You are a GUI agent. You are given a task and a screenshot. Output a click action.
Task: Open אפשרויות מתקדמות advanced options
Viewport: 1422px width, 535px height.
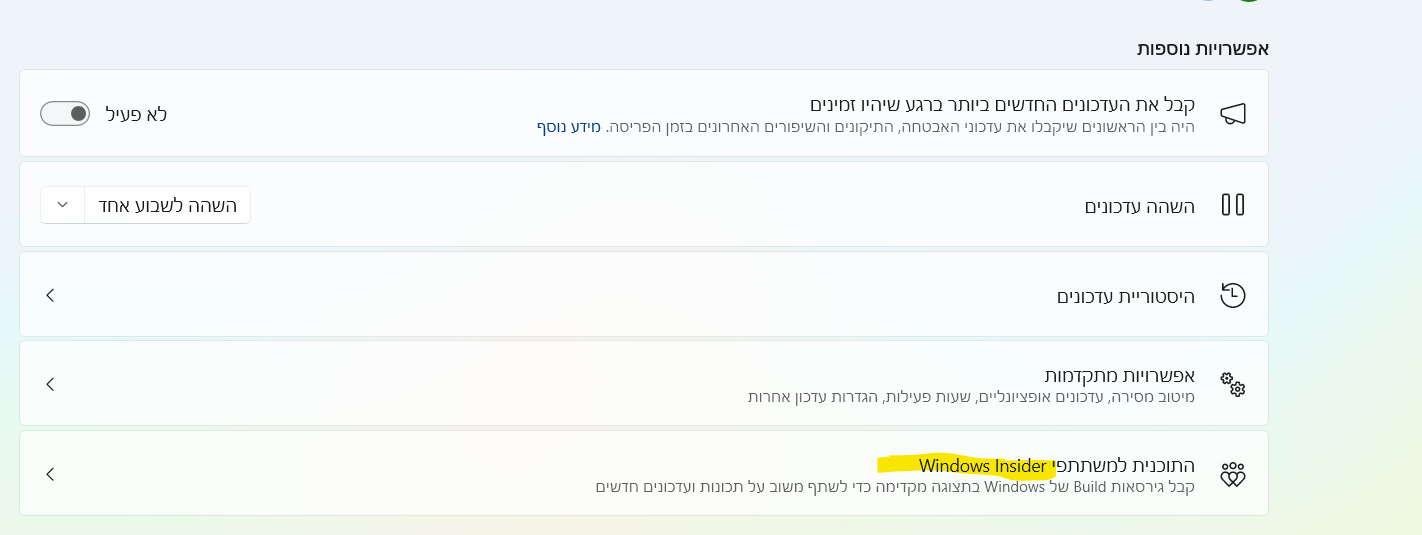coord(1119,376)
